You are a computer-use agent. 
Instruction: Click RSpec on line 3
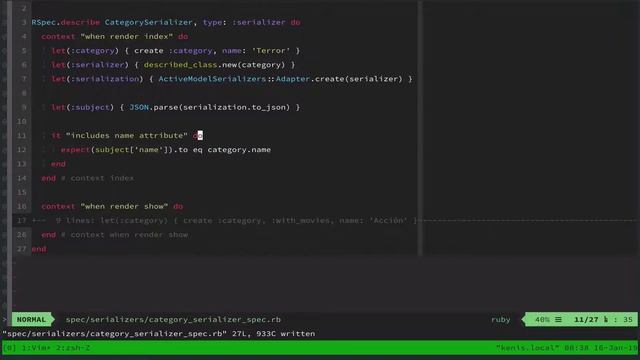[44, 22]
